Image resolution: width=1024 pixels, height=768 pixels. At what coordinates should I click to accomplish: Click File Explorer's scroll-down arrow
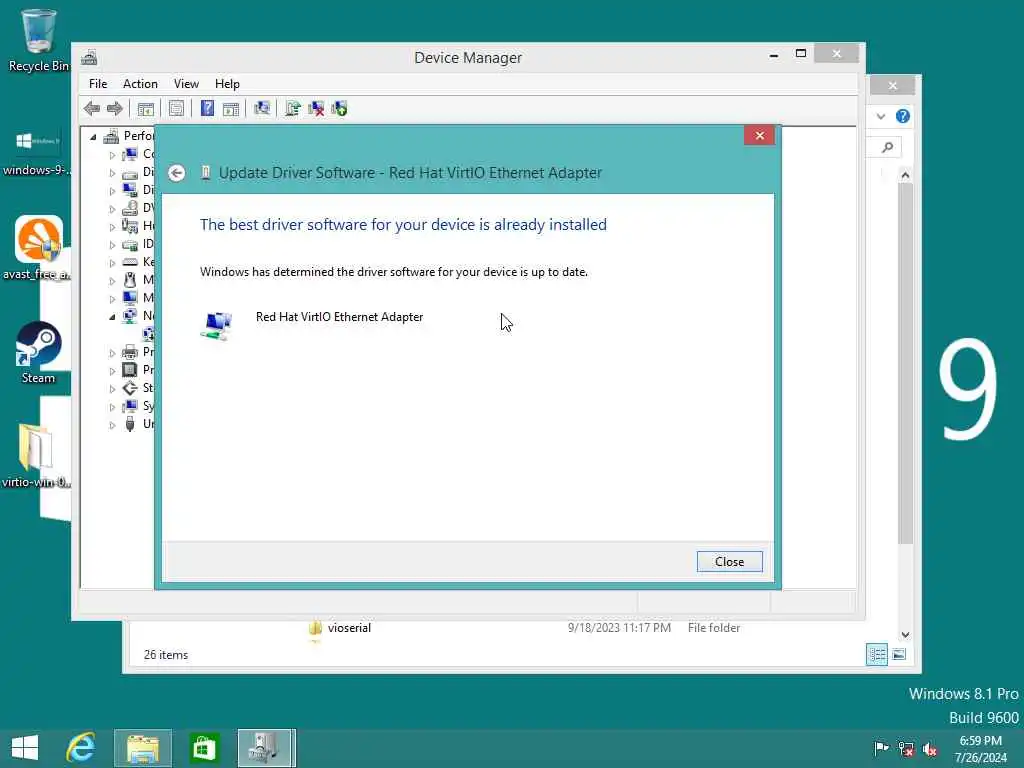pyautogui.click(x=905, y=635)
